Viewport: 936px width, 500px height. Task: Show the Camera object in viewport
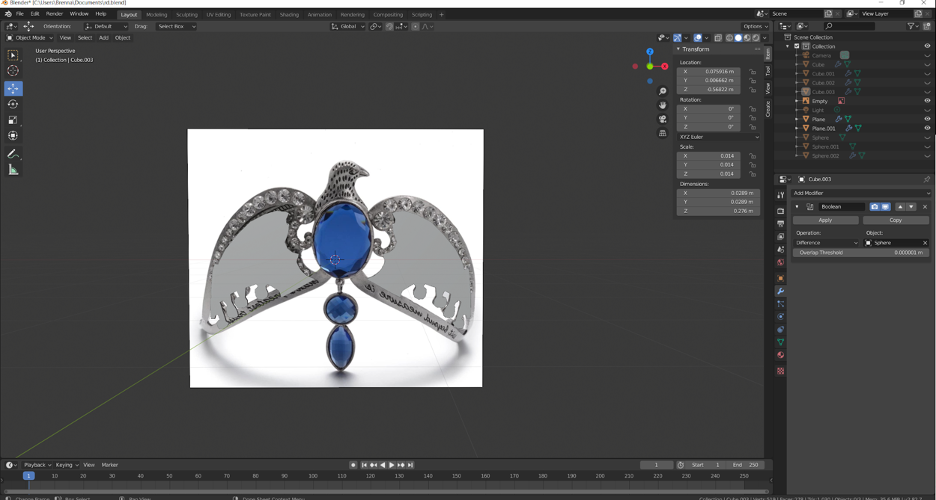click(927, 55)
